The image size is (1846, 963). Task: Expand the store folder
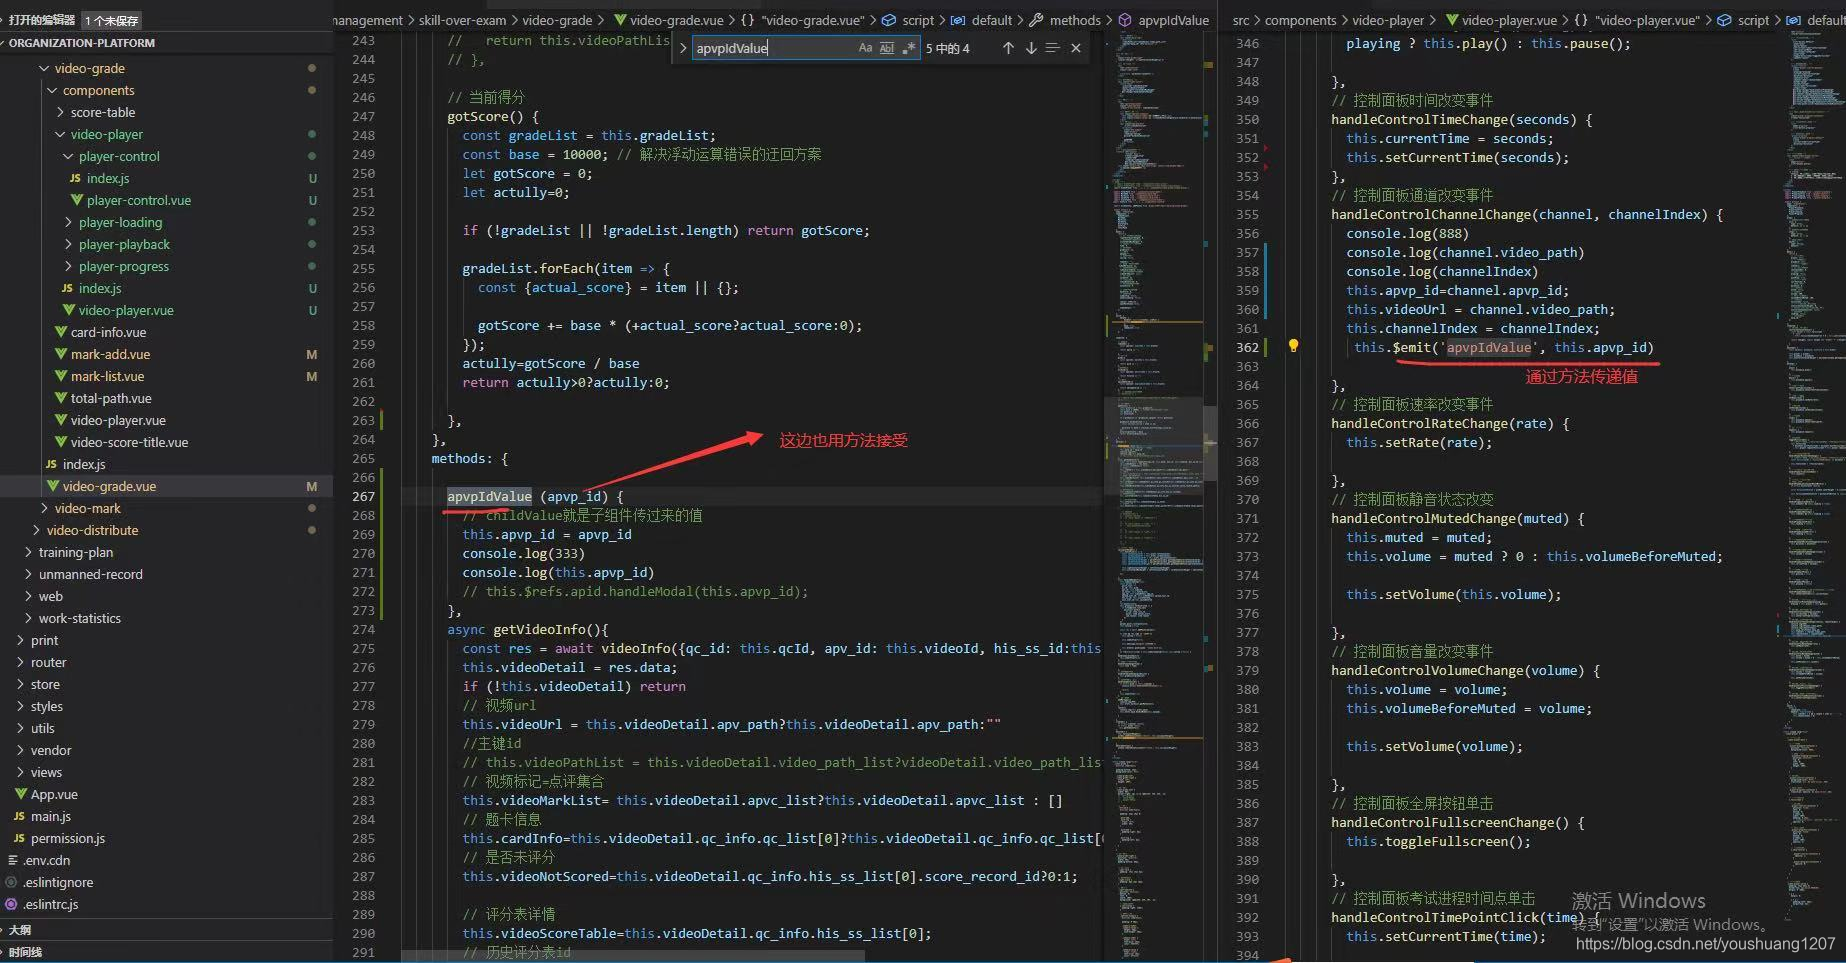[x=20, y=684]
